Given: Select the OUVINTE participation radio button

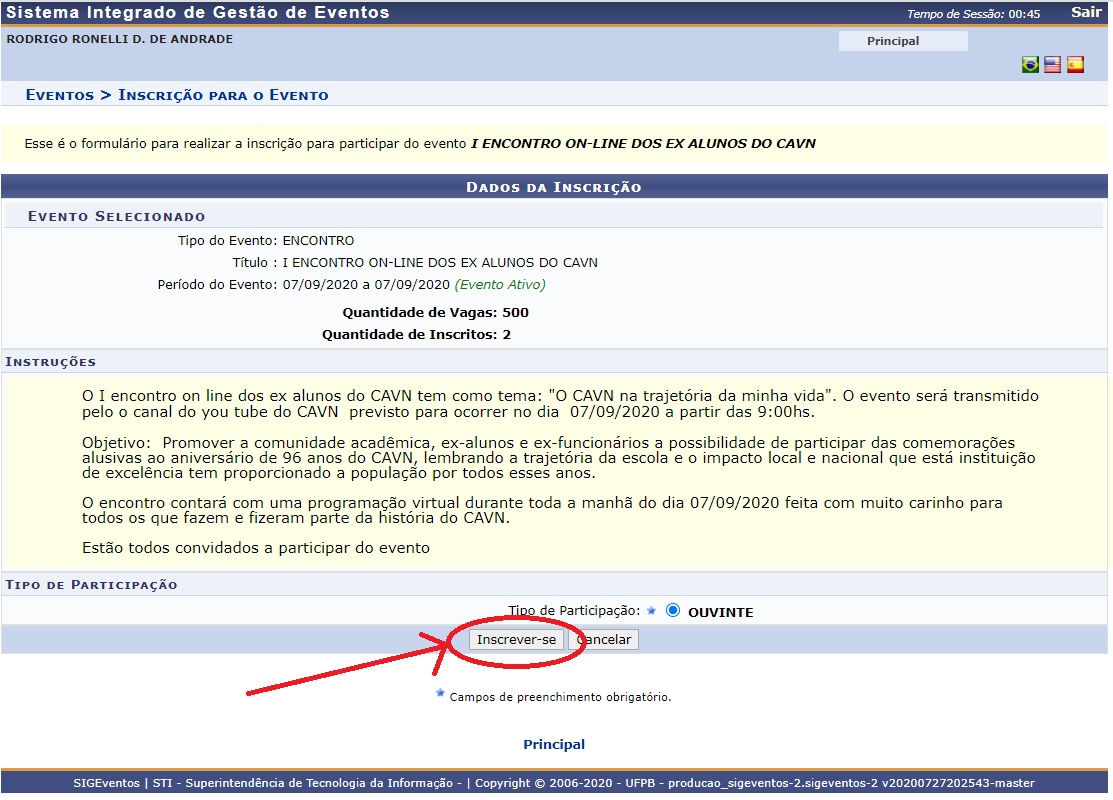Looking at the screenshot, I should (673, 611).
